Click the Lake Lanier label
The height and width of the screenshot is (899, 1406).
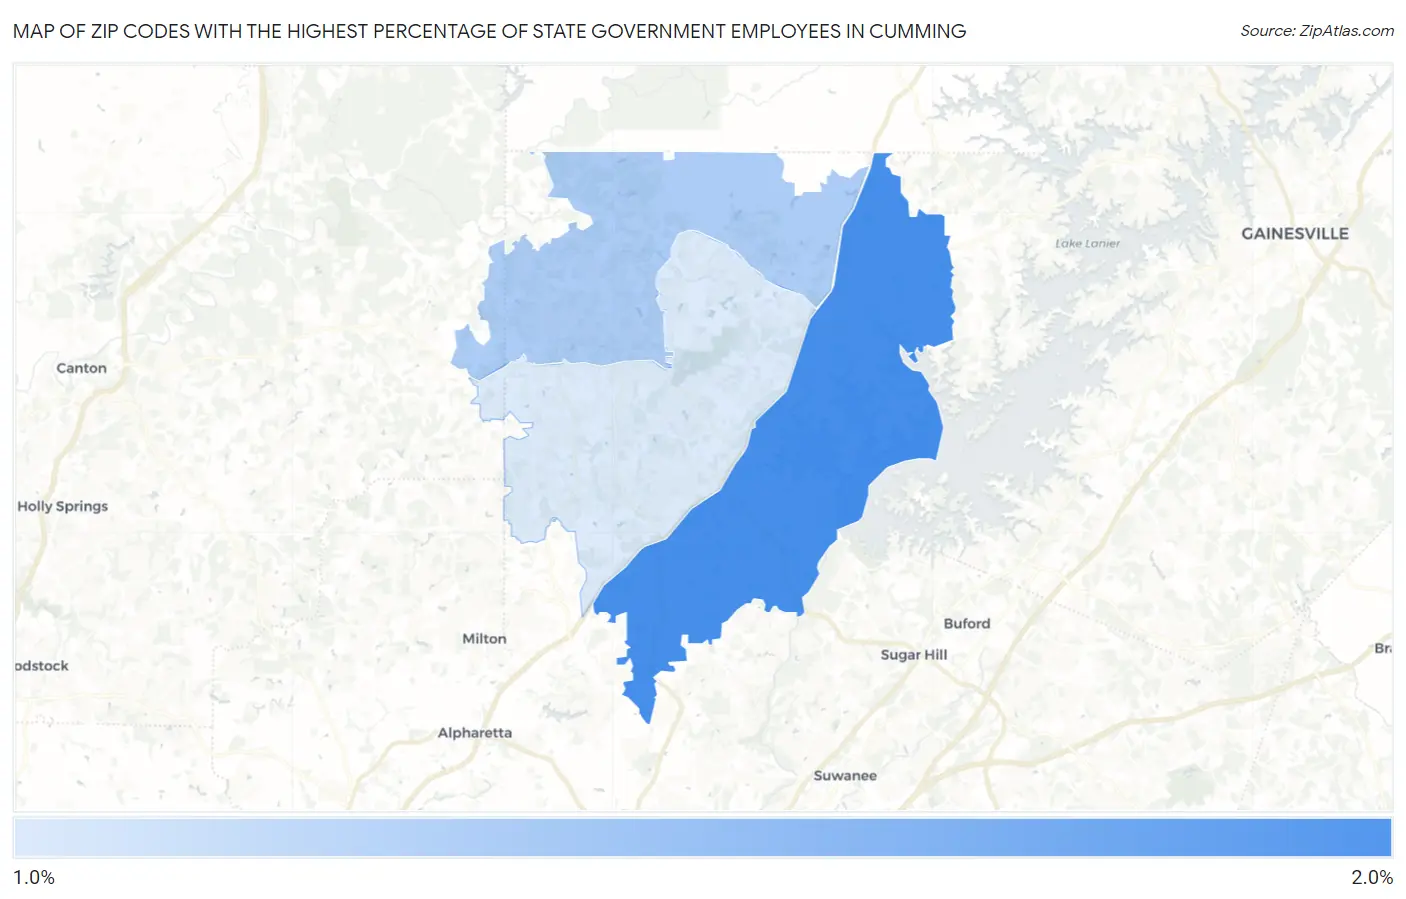1088,243
